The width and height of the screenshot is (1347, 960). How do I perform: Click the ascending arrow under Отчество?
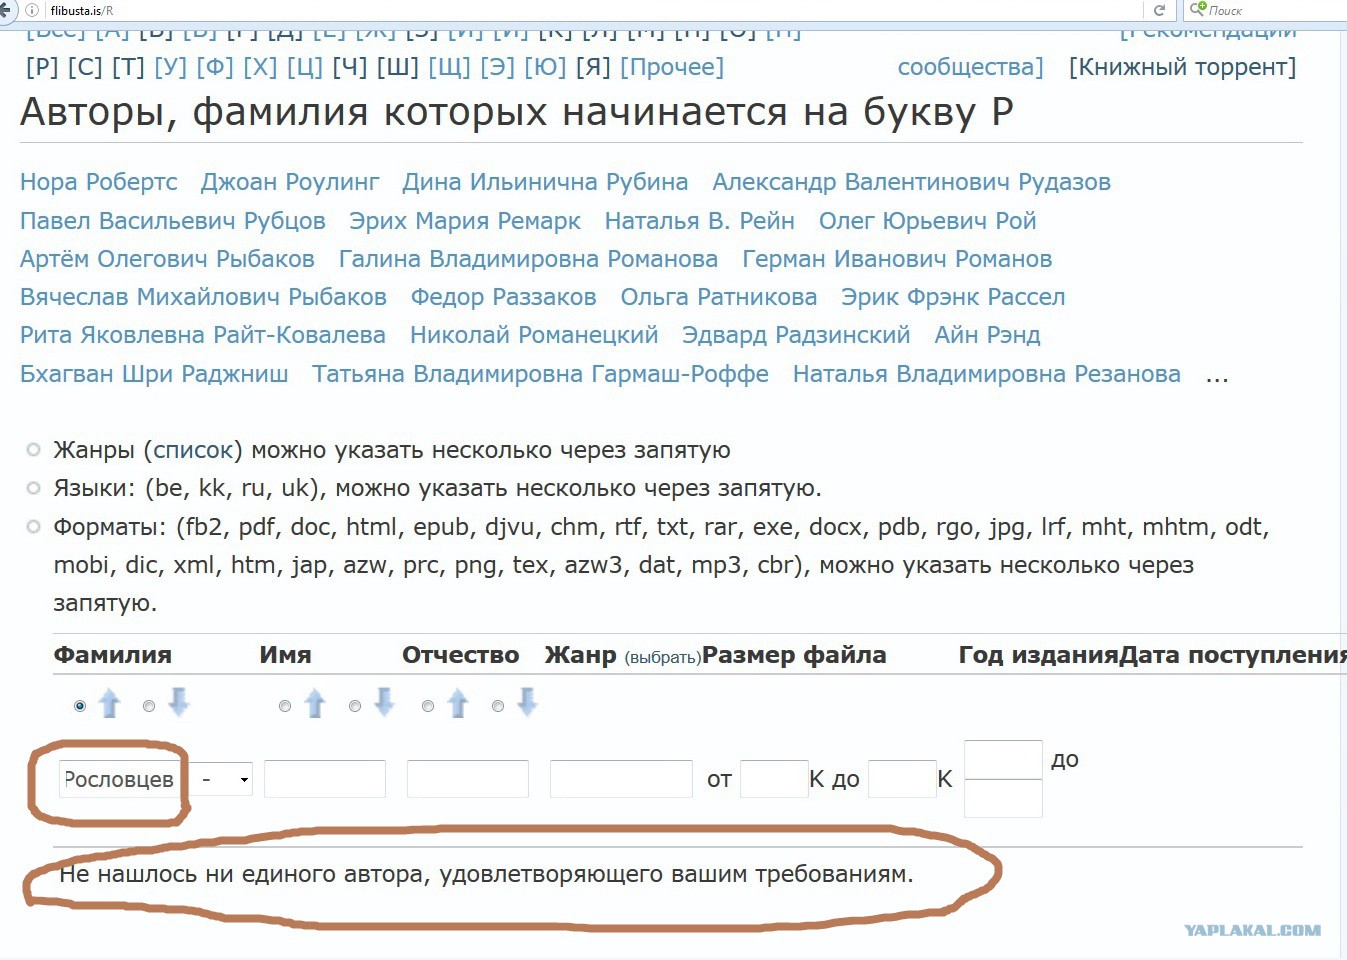click(x=458, y=704)
